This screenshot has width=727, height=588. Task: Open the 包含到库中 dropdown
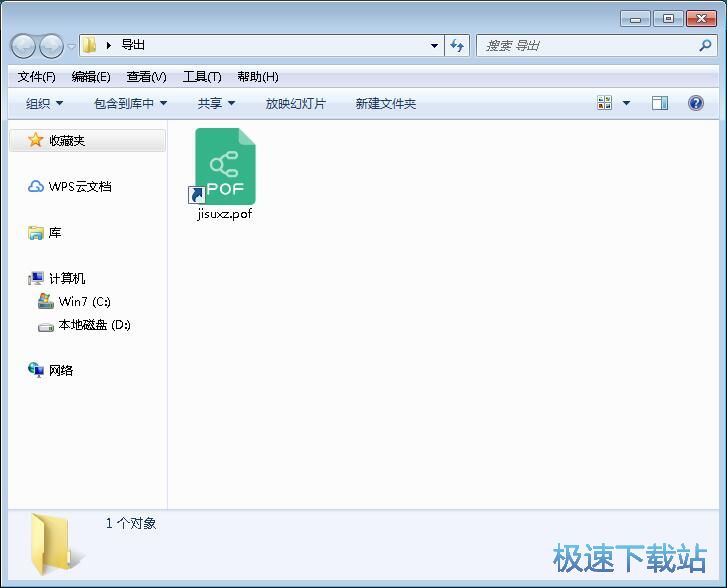[130, 103]
